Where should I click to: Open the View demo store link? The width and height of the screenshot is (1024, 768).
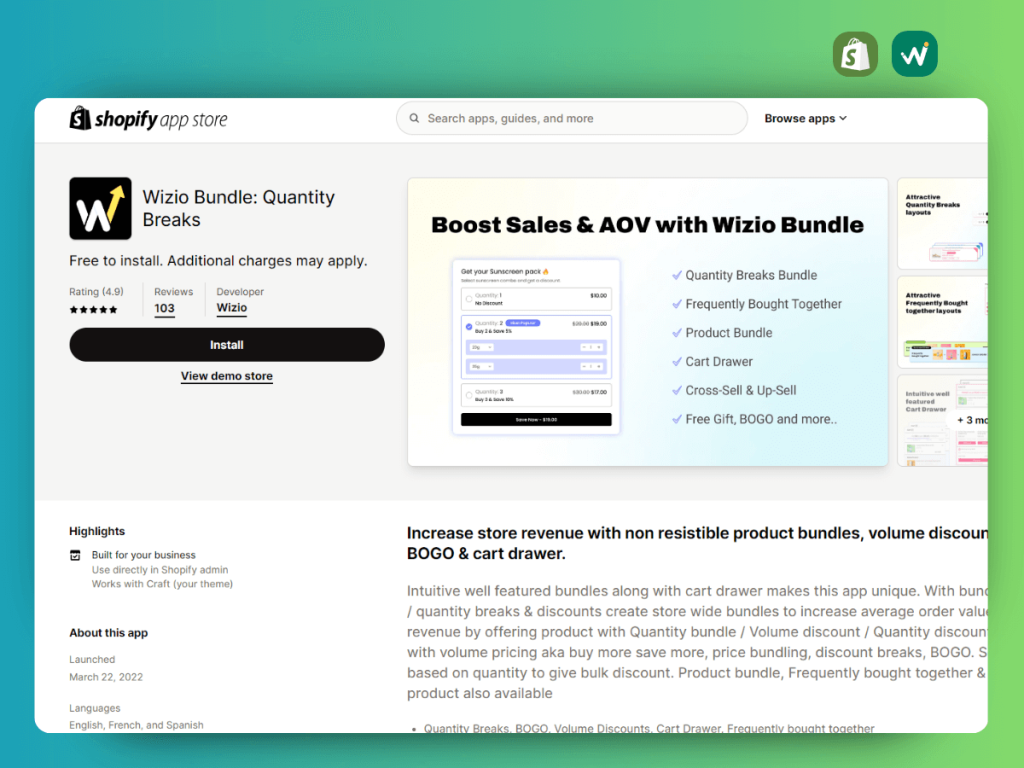[x=227, y=376]
